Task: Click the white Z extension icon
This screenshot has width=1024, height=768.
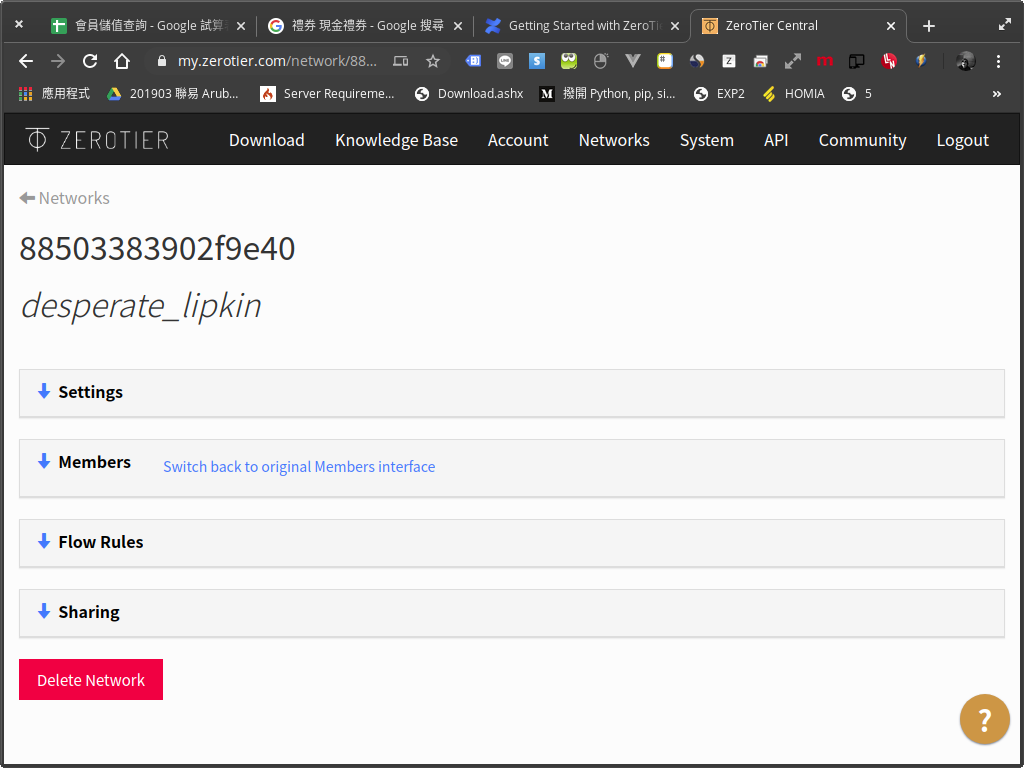Action: 729,61
